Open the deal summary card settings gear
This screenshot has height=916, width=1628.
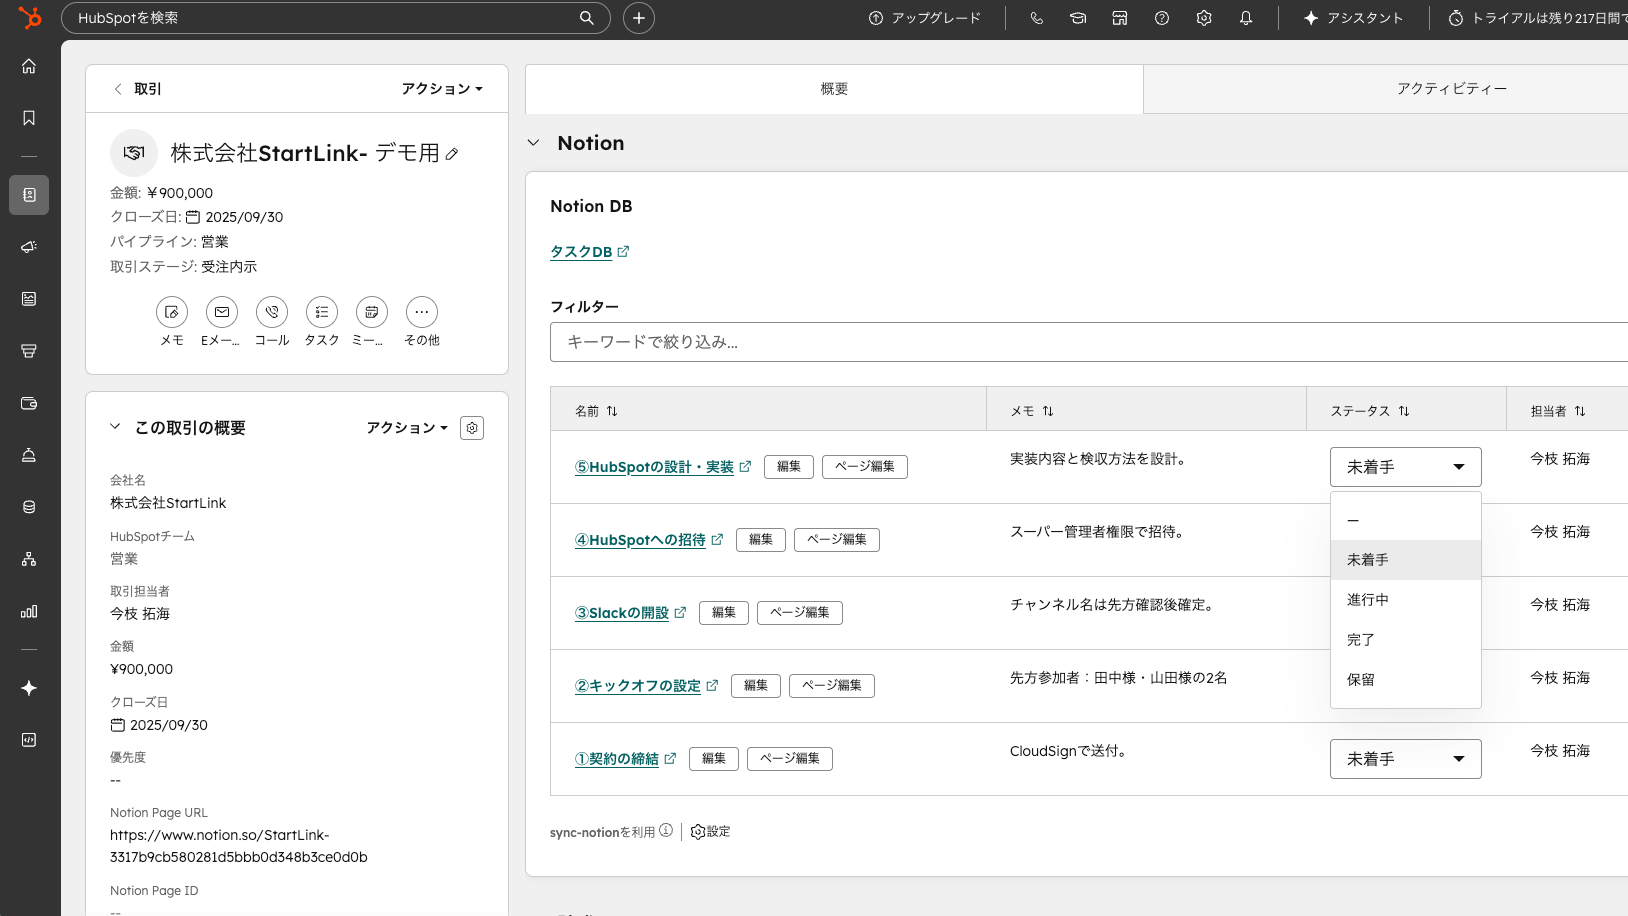click(x=472, y=428)
